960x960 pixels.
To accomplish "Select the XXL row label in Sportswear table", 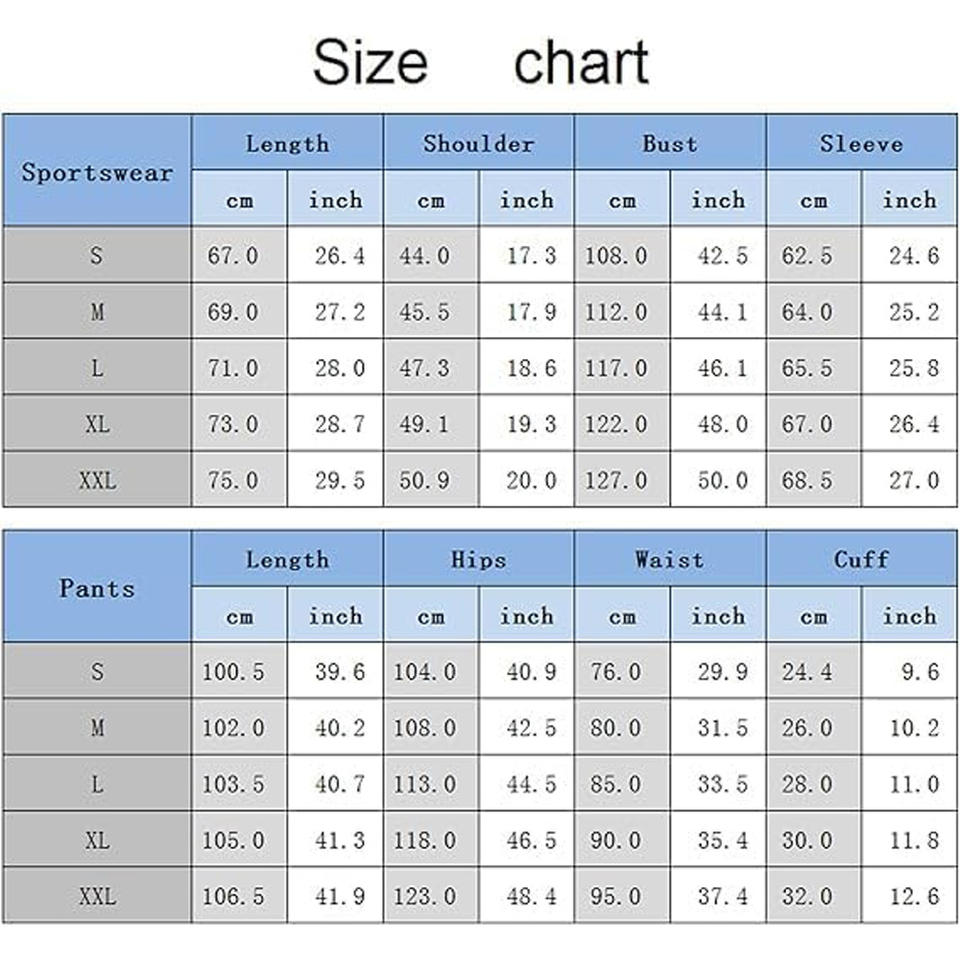I will (97, 480).
